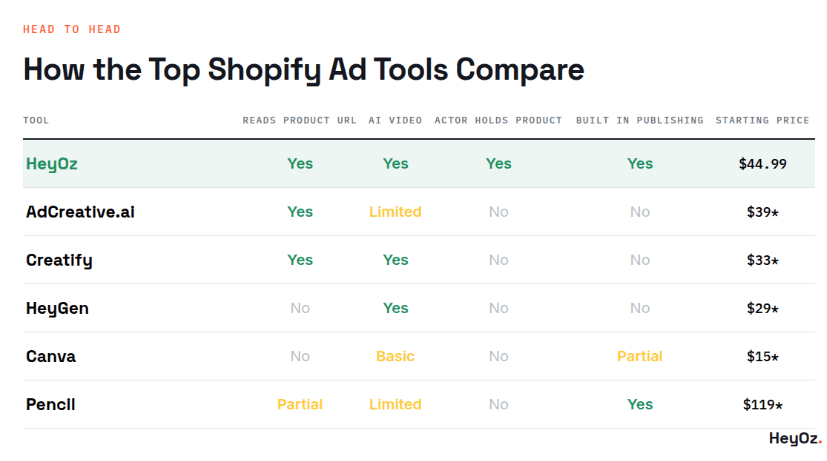Image resolution: width=827 pixels, height=461 pixels.
Task: Click the Head to Head label
Action: click(x=72, y=30)
